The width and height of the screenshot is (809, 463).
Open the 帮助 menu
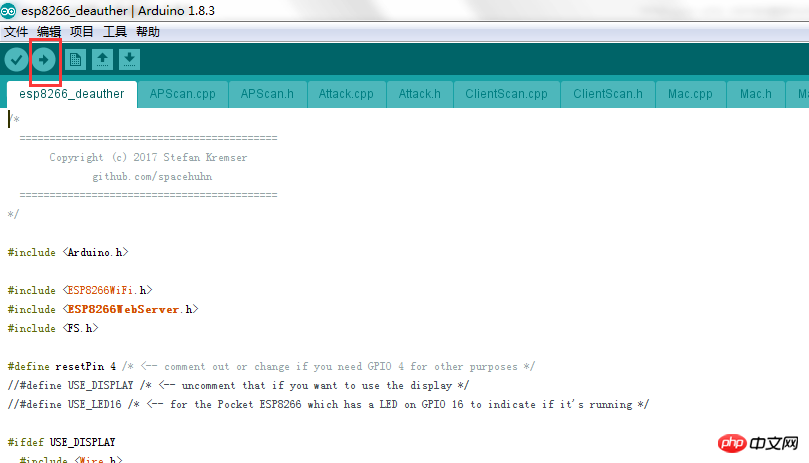(148, 32)
